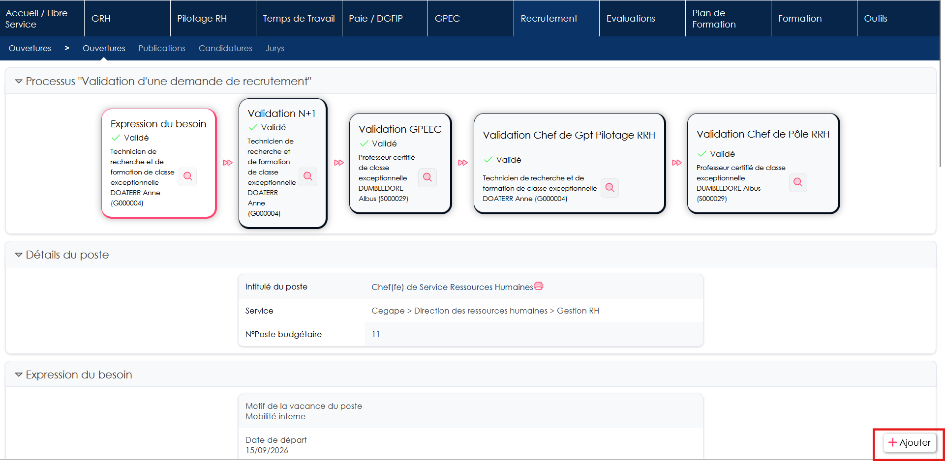
Task: Open the Plan de Formation menu
Action: pyautogui.click(x=728, y=19)
